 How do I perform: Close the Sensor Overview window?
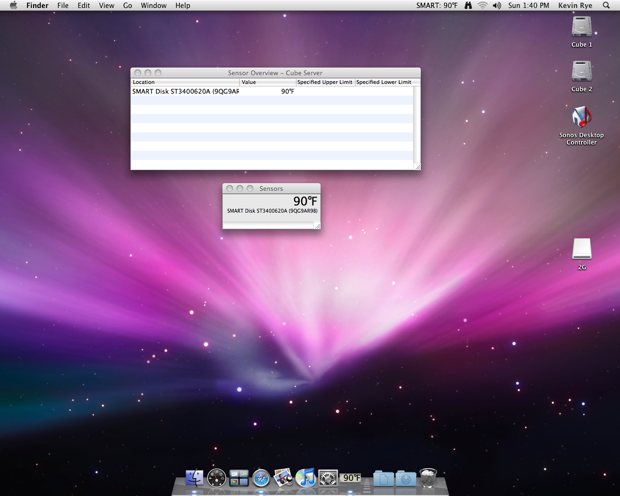[x=138, y=73]
